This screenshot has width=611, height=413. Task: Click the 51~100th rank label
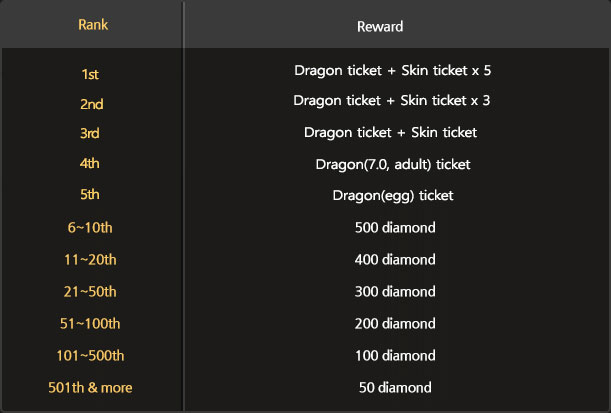click(91, 323)
